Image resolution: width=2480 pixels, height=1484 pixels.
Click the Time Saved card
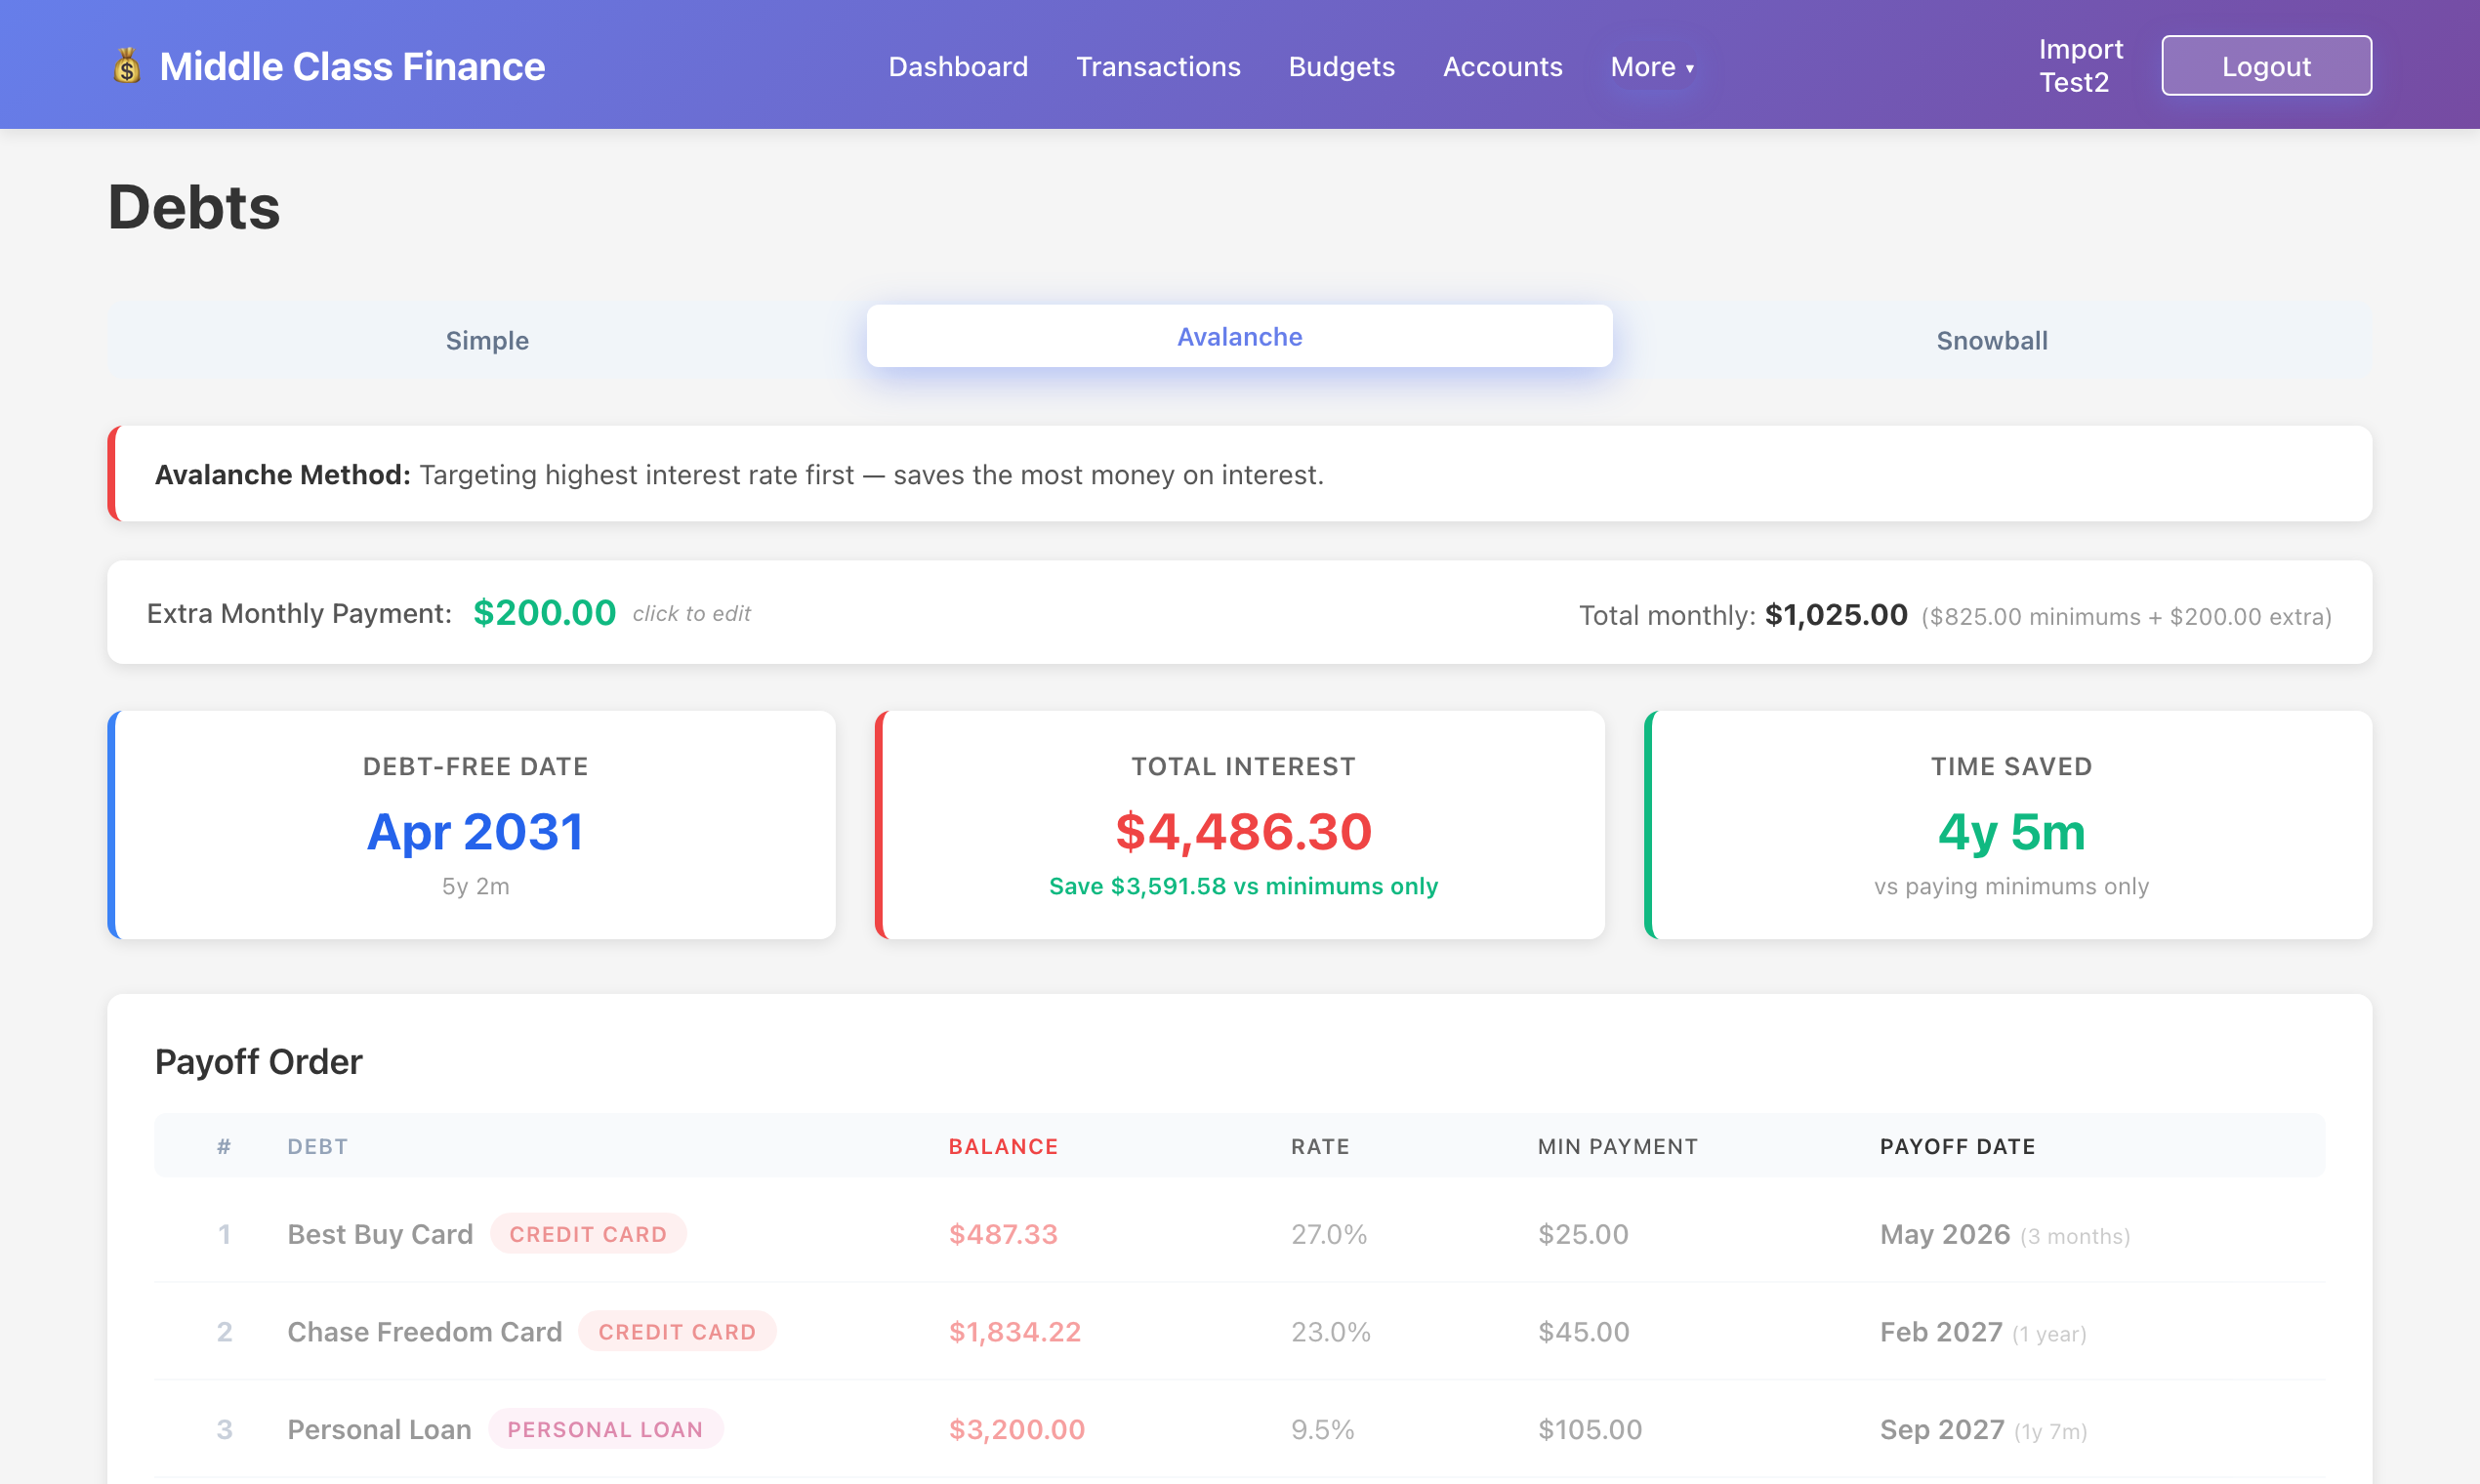click(2009, 825)
